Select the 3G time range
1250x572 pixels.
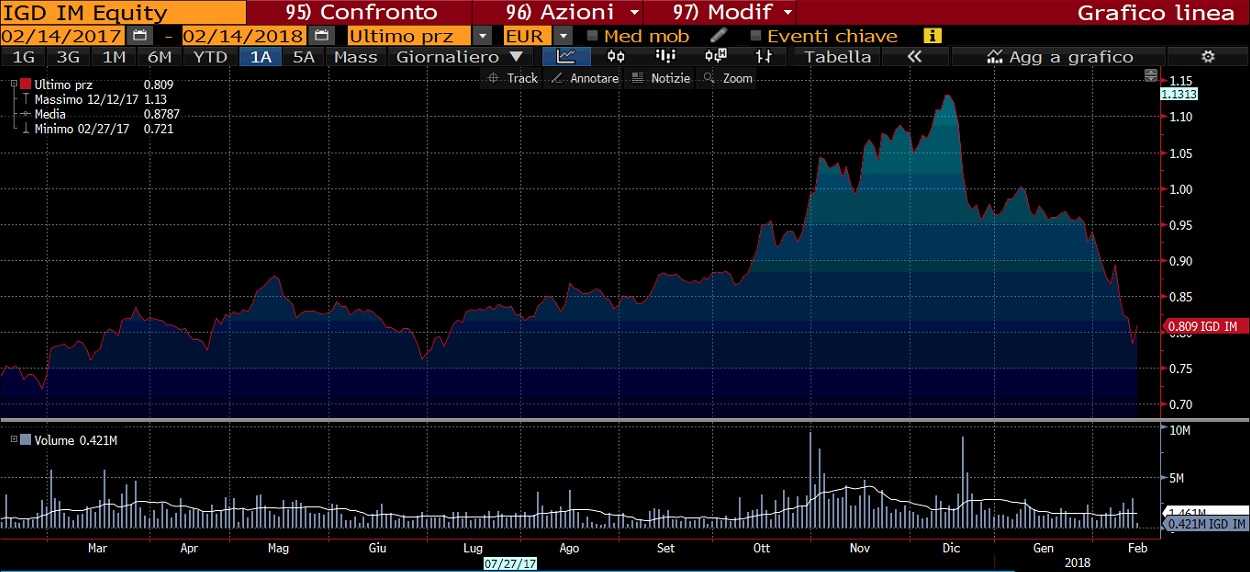[69, 56]
